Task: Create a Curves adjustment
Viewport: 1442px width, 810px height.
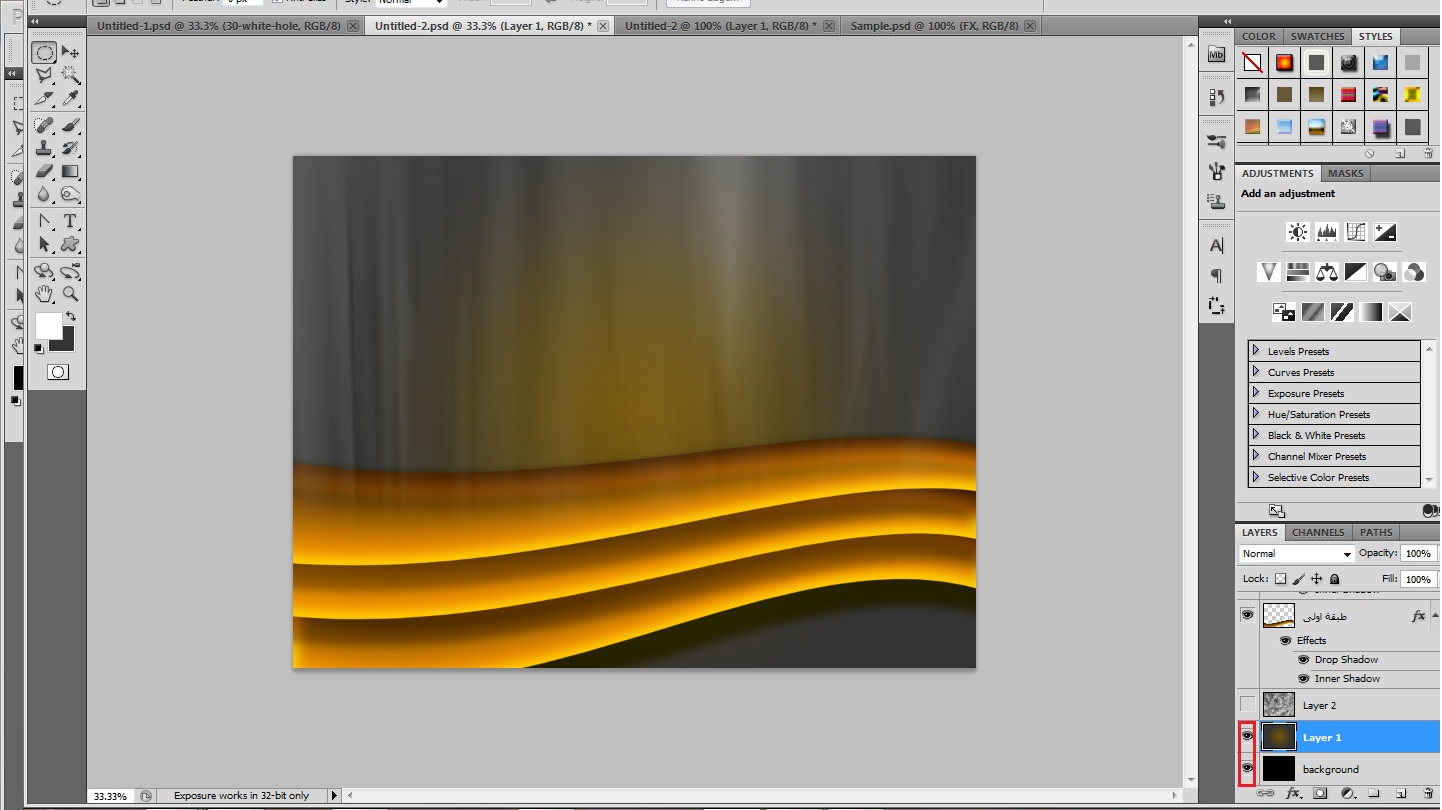Action: pos(1356,232)
